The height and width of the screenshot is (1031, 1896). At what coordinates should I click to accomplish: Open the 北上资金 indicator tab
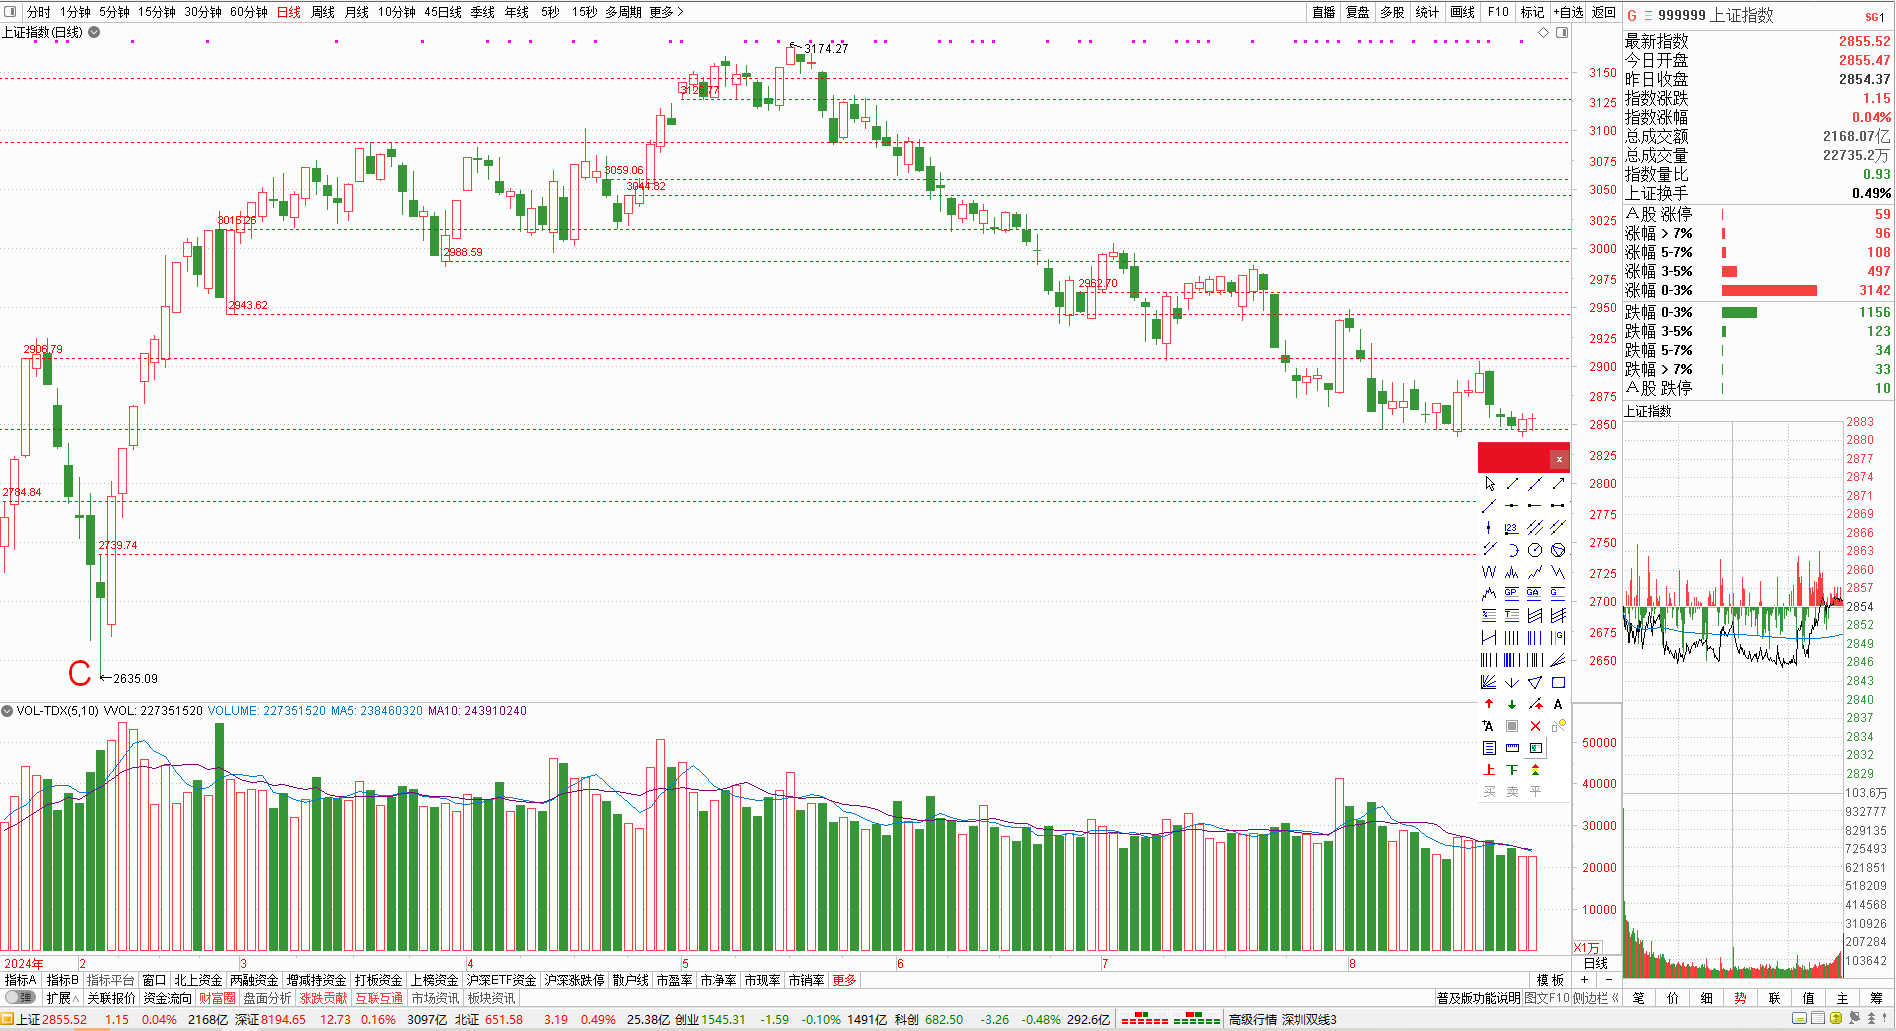pos(198,980)
